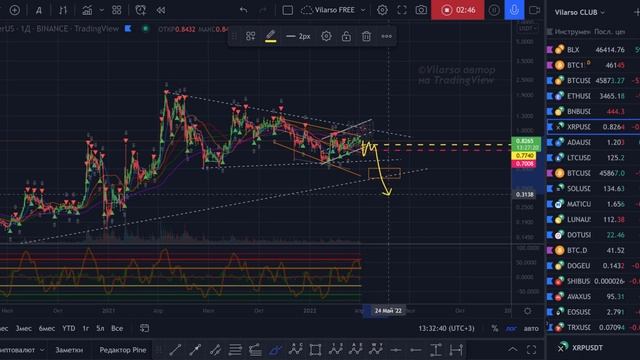
Task: Open the Vilarso CLUB watchlist dropdown
Action: pos(579,12)
